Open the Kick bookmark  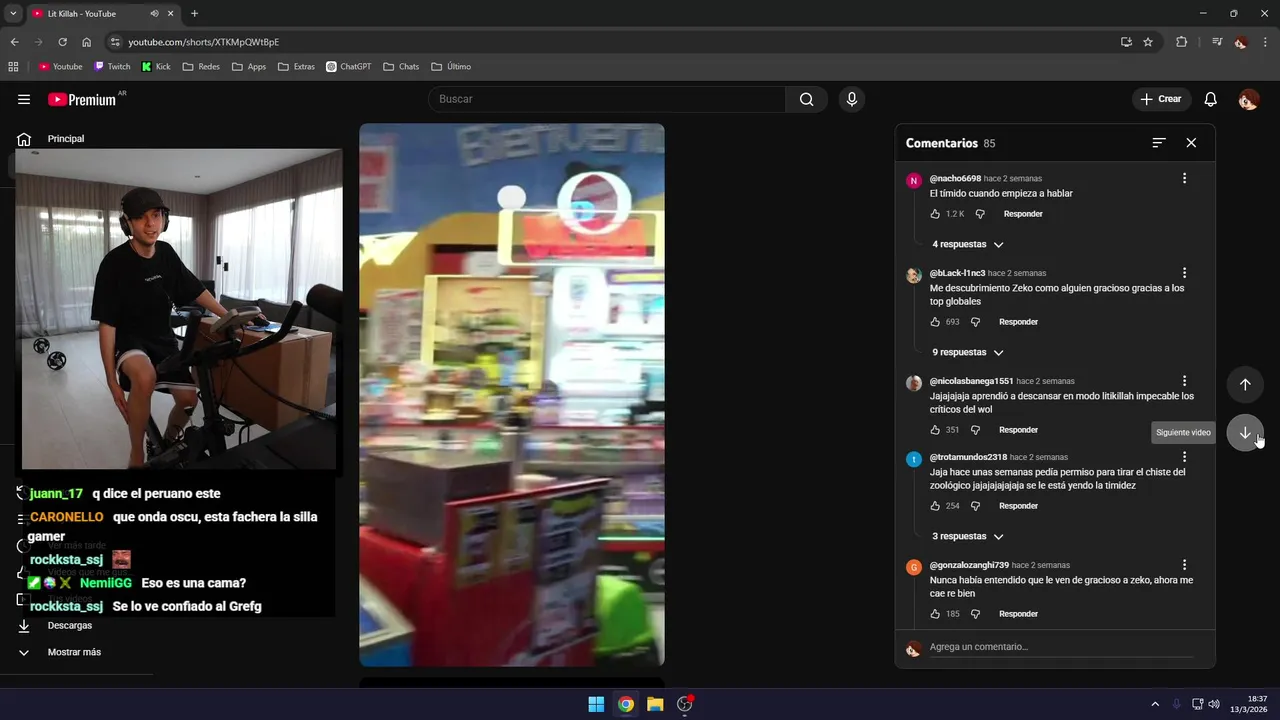[x=156, y=67]
